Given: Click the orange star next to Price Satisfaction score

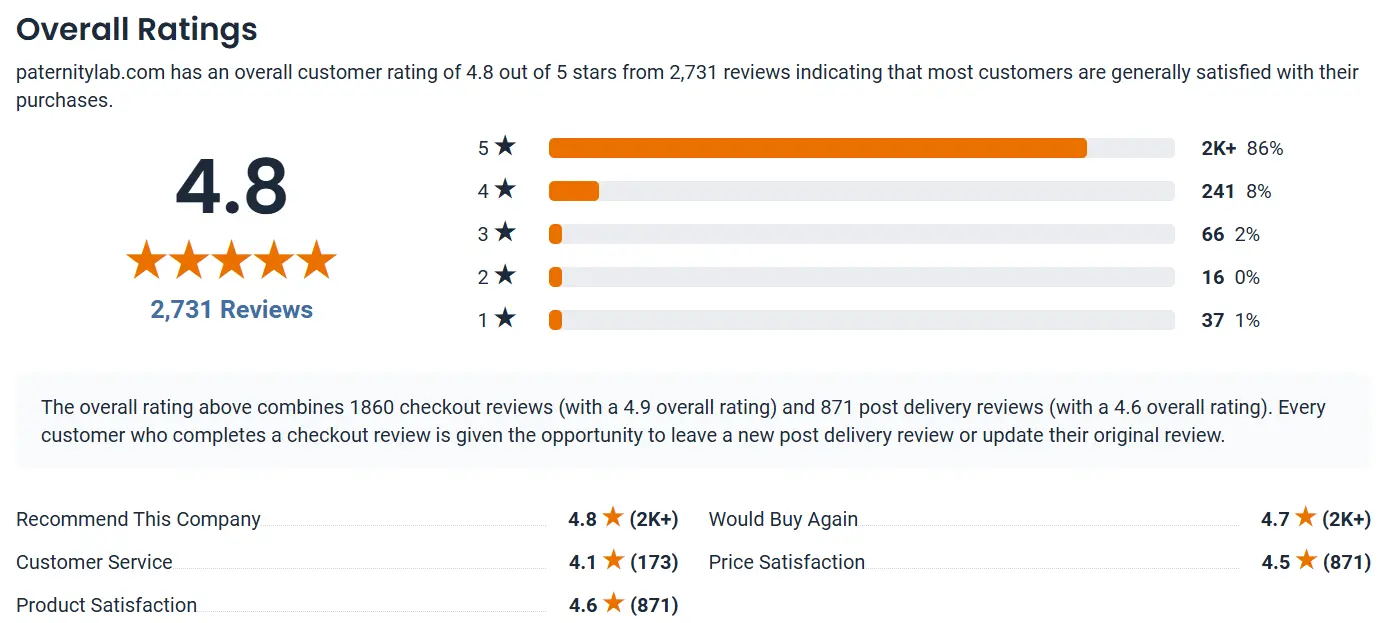Looking at the screenshot, I should [1306, 561].
